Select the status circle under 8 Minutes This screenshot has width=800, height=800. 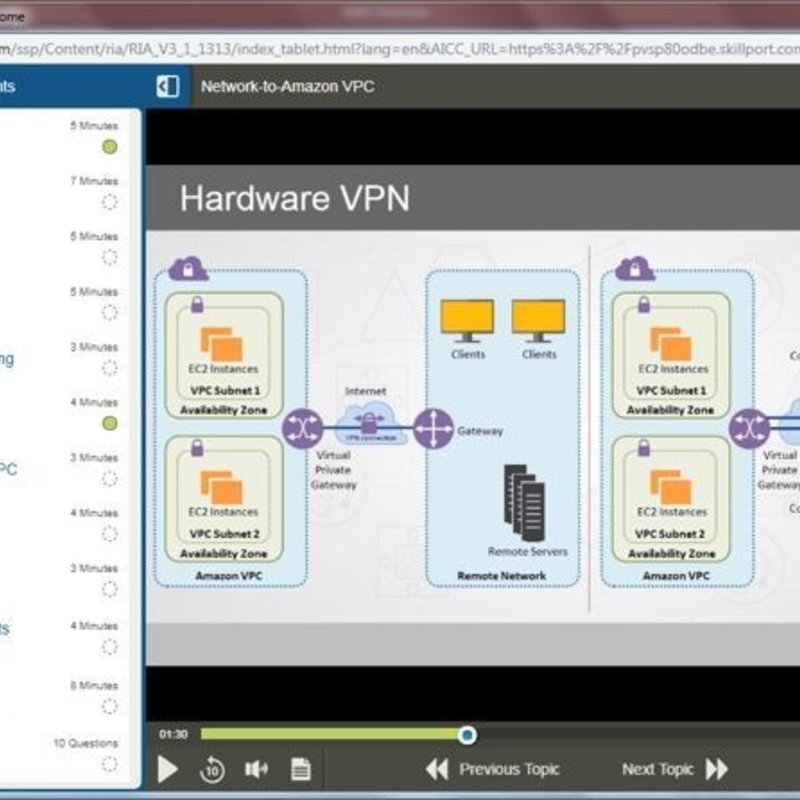tap(110, 707)
